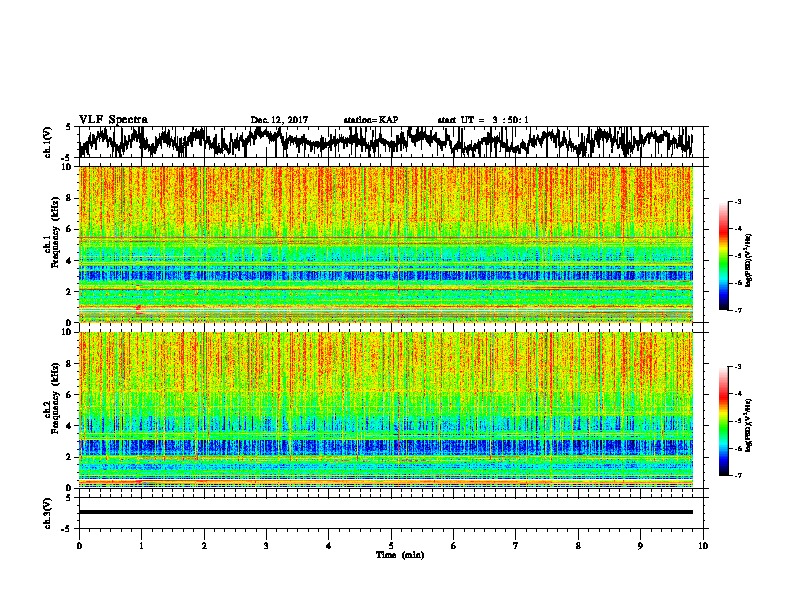Screen dimensions: 792x612
Task: Select the date text "Dec. 12, 2017"
Action: point(279,120)
